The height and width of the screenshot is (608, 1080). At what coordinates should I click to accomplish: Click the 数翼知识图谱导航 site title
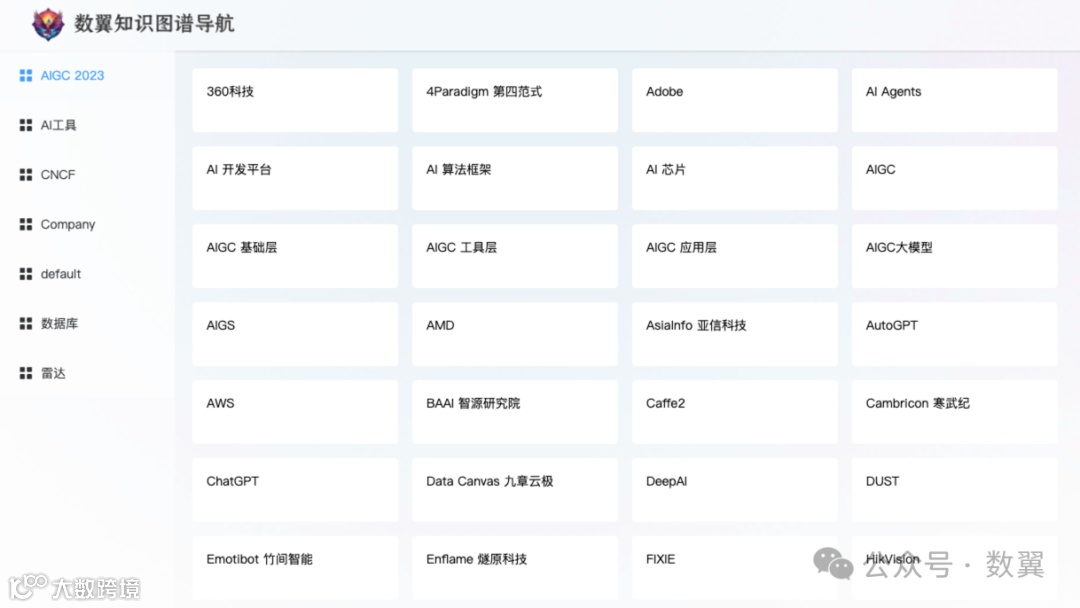coord(154,23)
